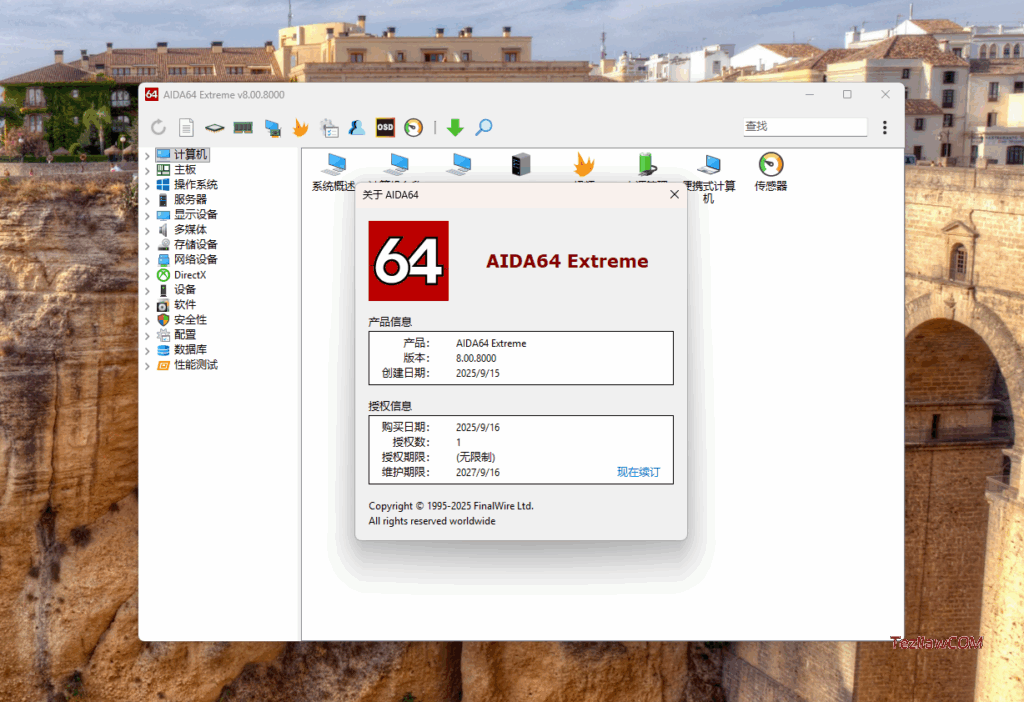This screenshot has width=1024, height=702.
Task: Open the orange flame icon in content pane
Action: coord(584,165)
